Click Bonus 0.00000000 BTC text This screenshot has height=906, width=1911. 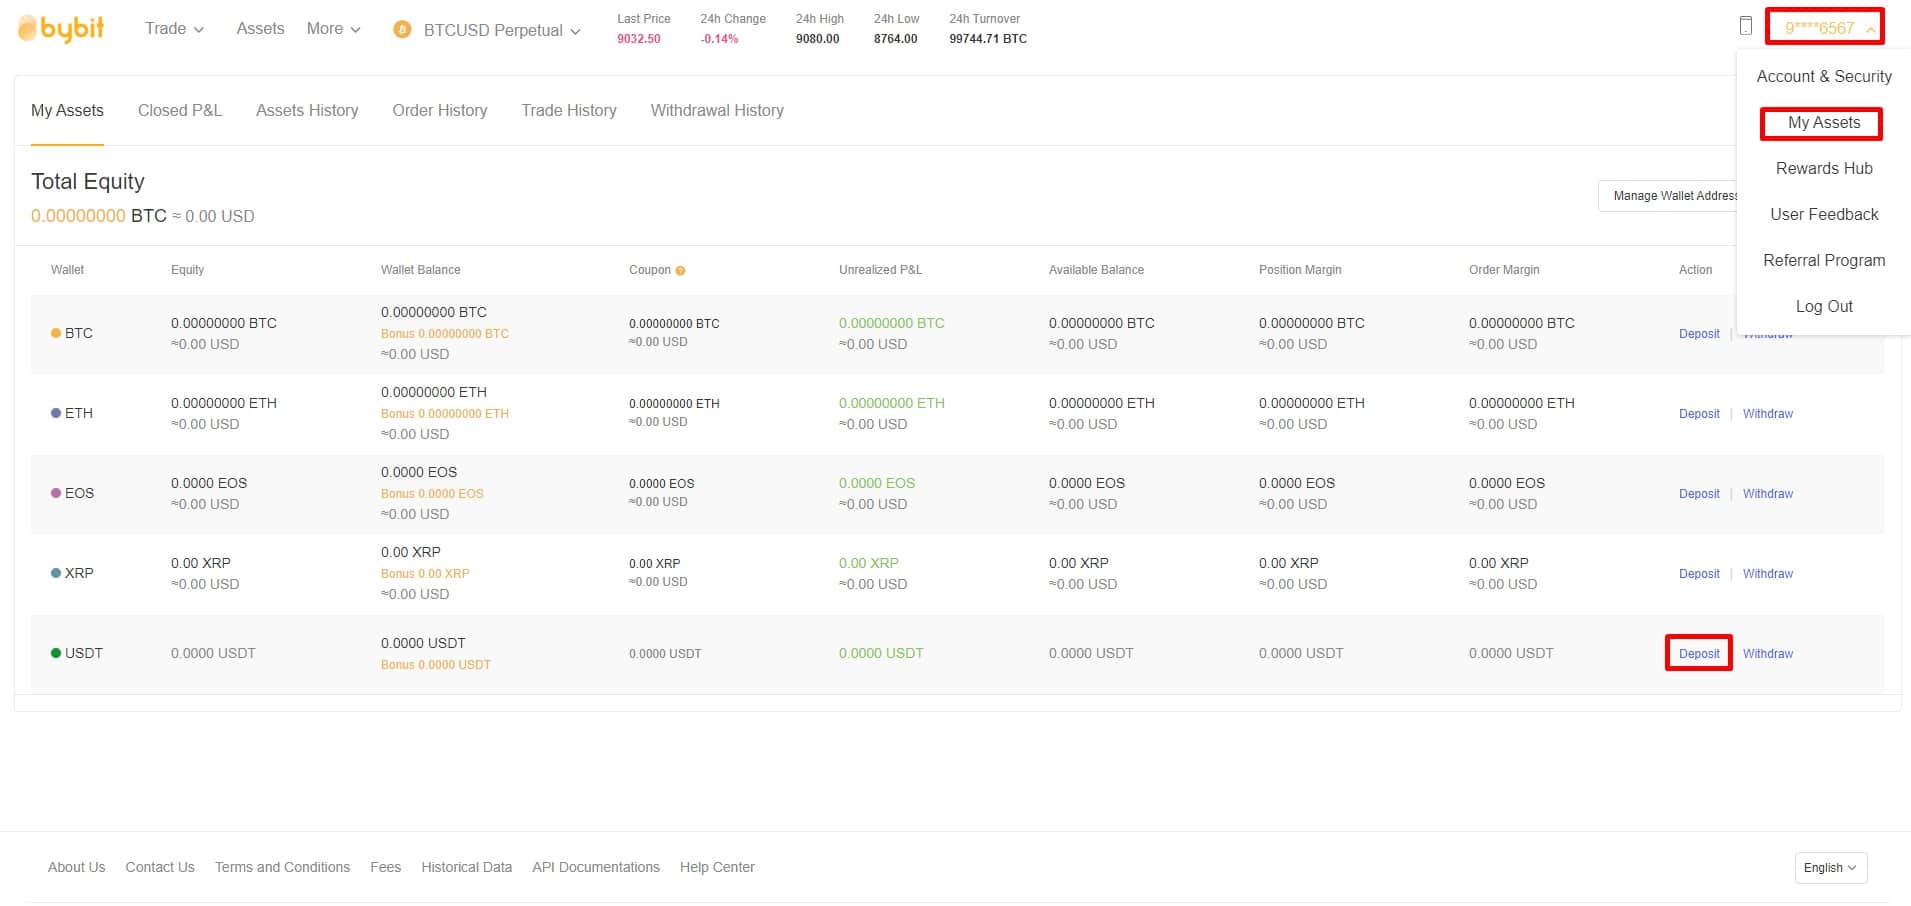pyautogui.click(x=445, y=334)
